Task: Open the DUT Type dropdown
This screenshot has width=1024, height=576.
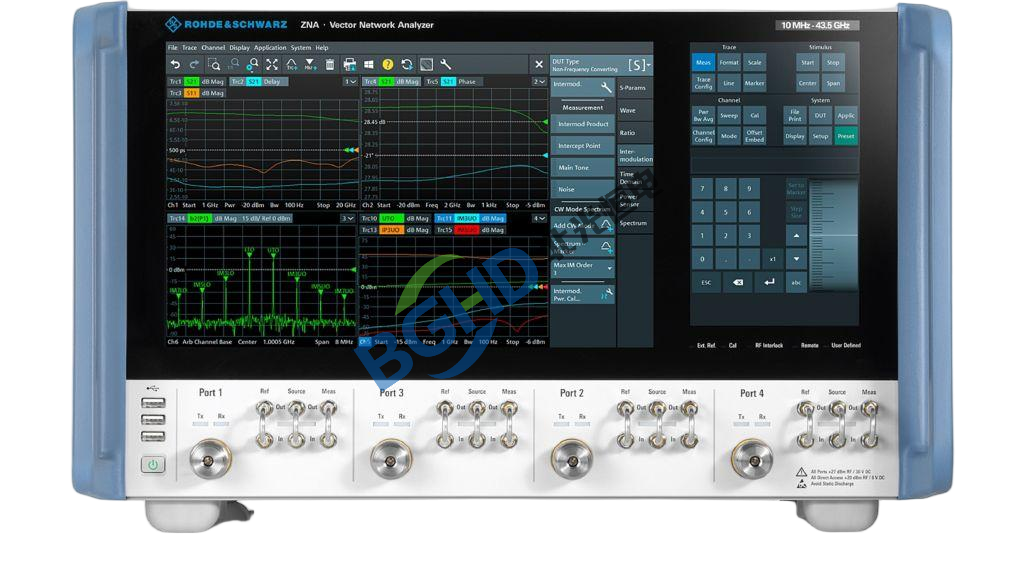Action: coord(601,65)
